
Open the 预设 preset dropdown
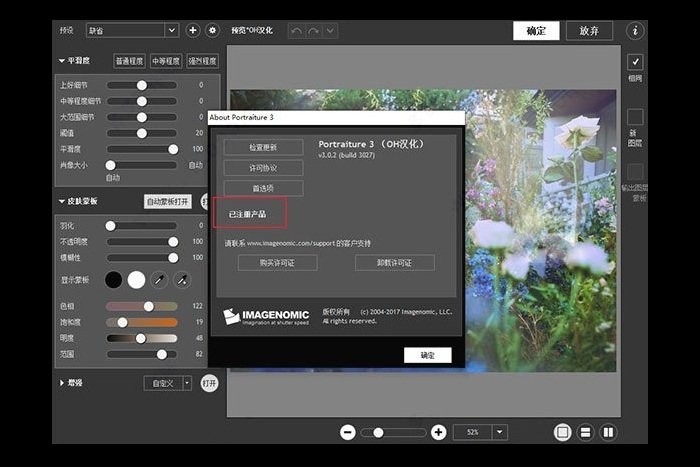[131, 31]
